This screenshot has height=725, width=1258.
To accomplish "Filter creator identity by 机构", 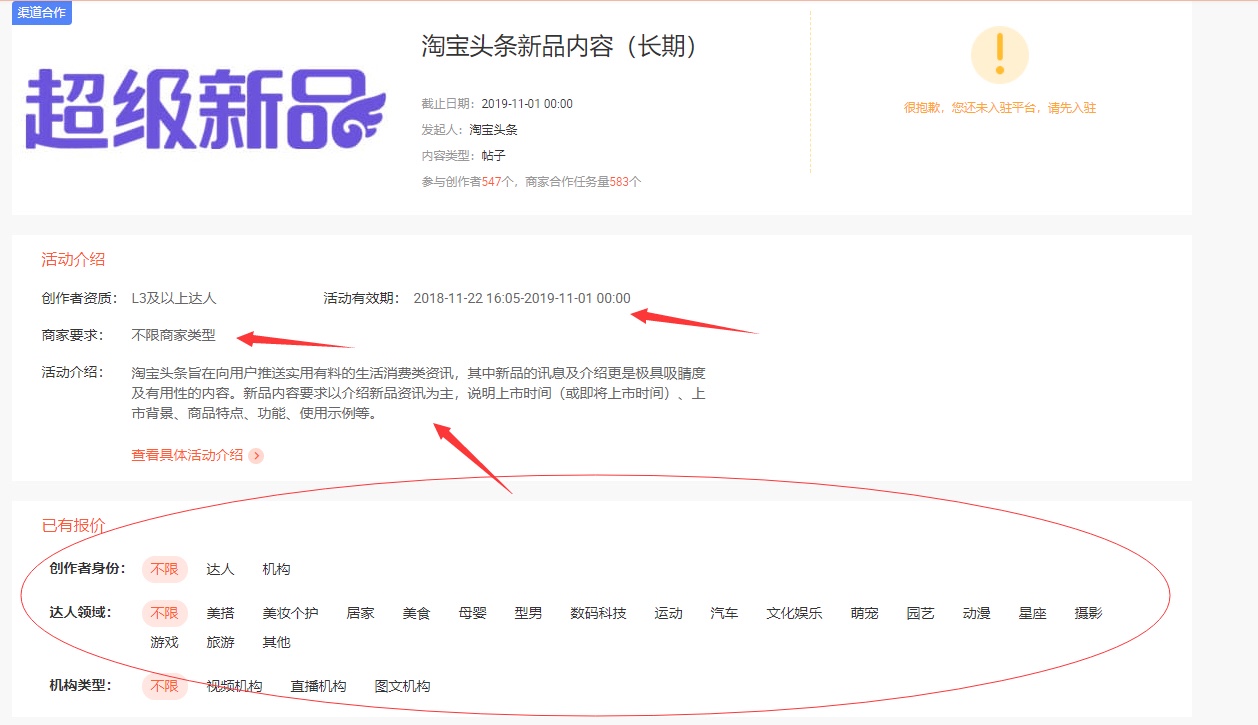I will [x=276, y=569].
